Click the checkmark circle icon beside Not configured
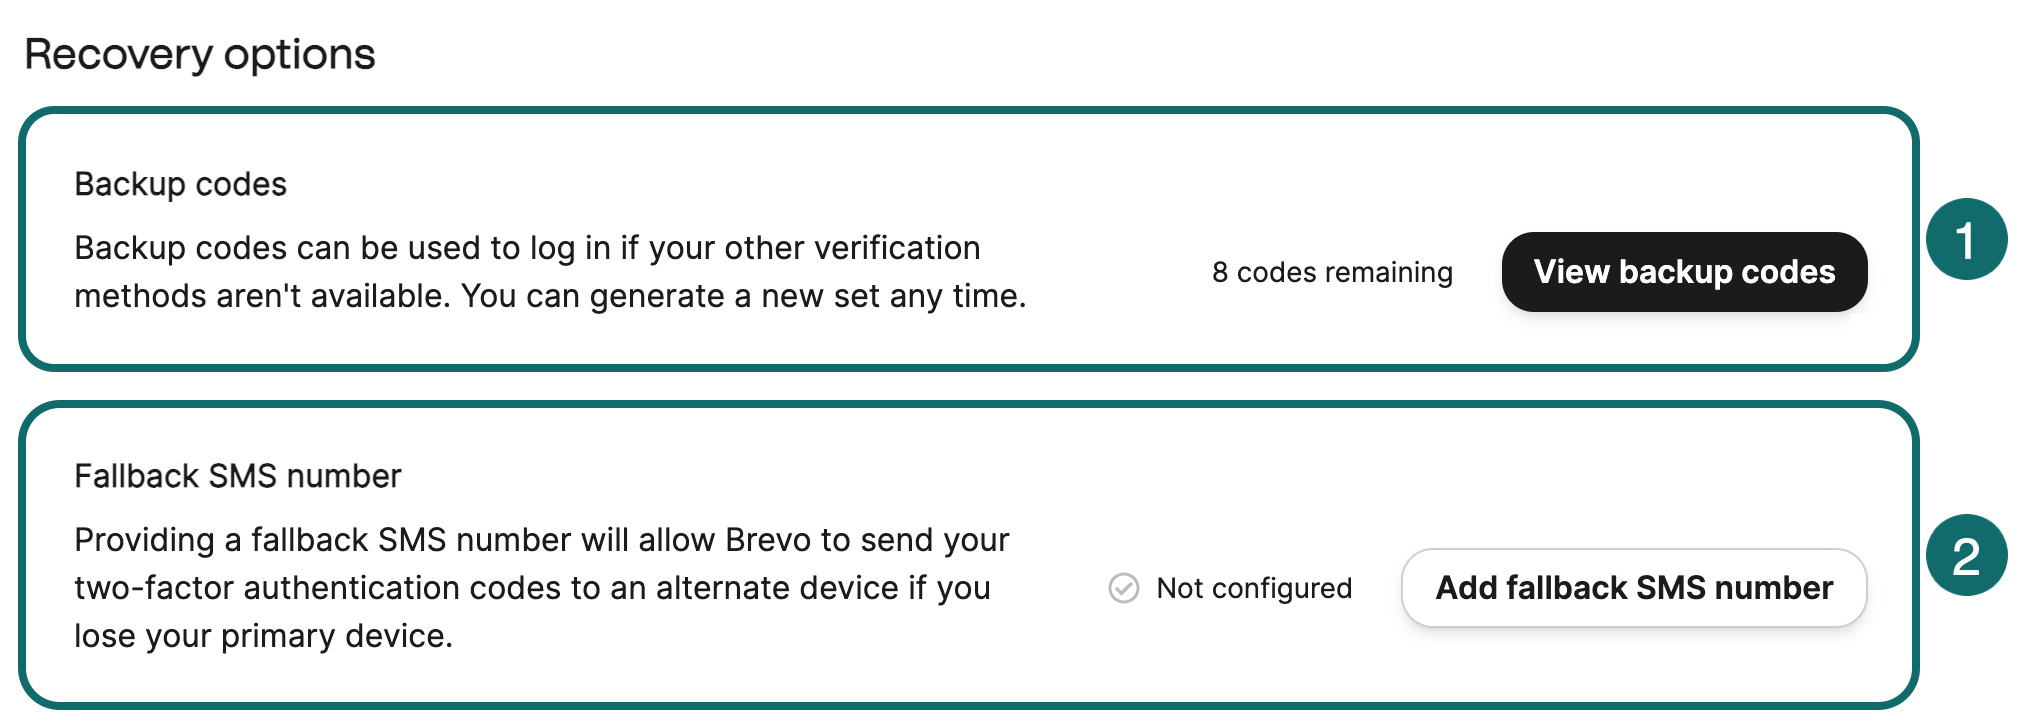The width and height of the screenshot is (2028, 728). pyautogui.click(x=1124, y=588)
